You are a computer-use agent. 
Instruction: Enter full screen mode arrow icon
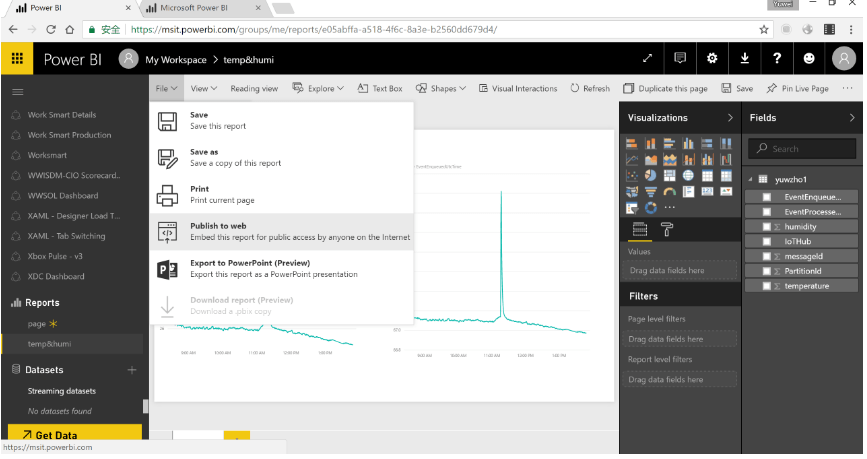tap(647, 58)
